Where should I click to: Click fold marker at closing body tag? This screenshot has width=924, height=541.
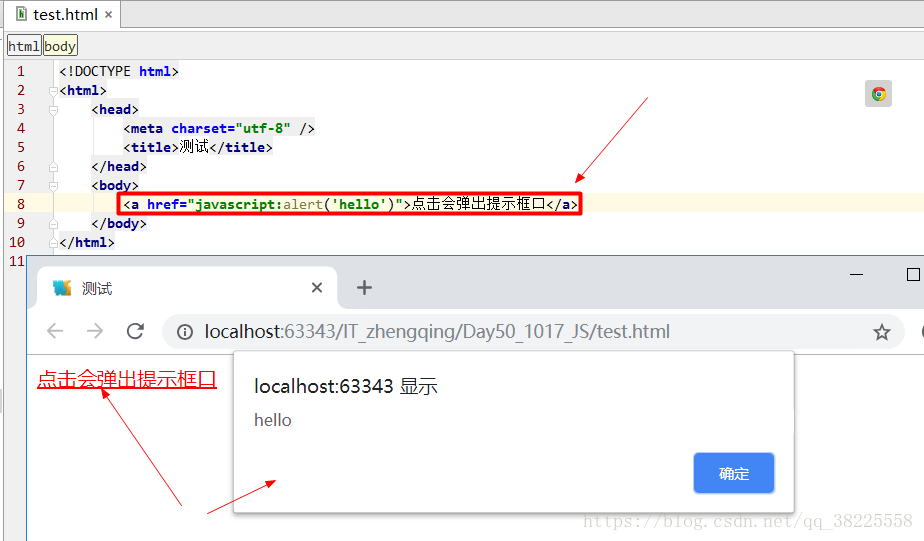tap(53, 224)
